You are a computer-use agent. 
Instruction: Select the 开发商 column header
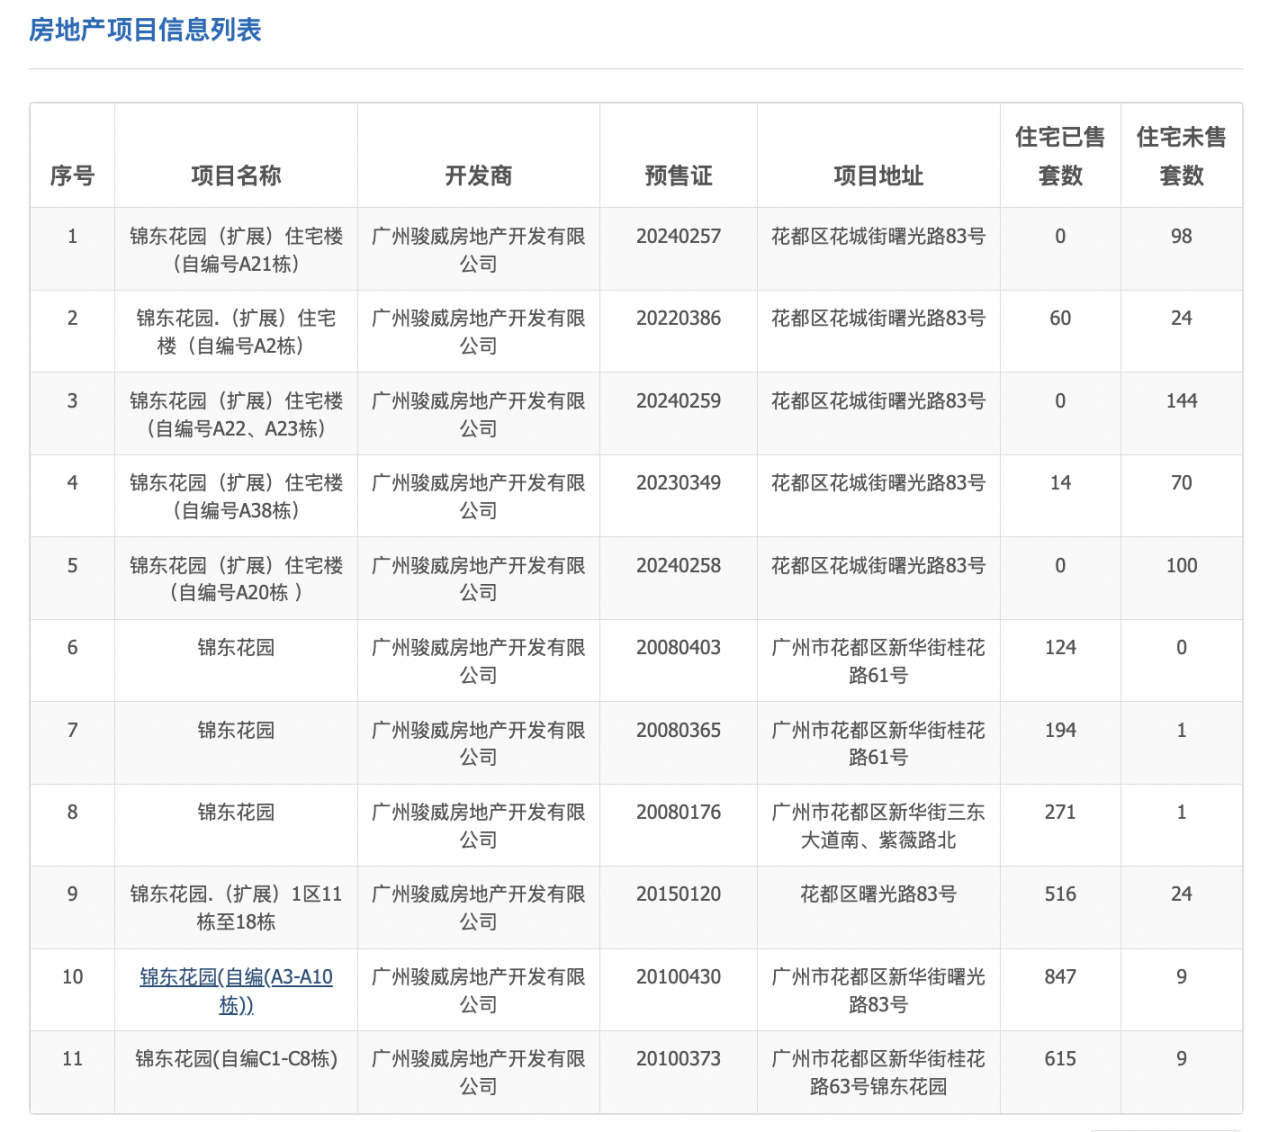(478, 176)
